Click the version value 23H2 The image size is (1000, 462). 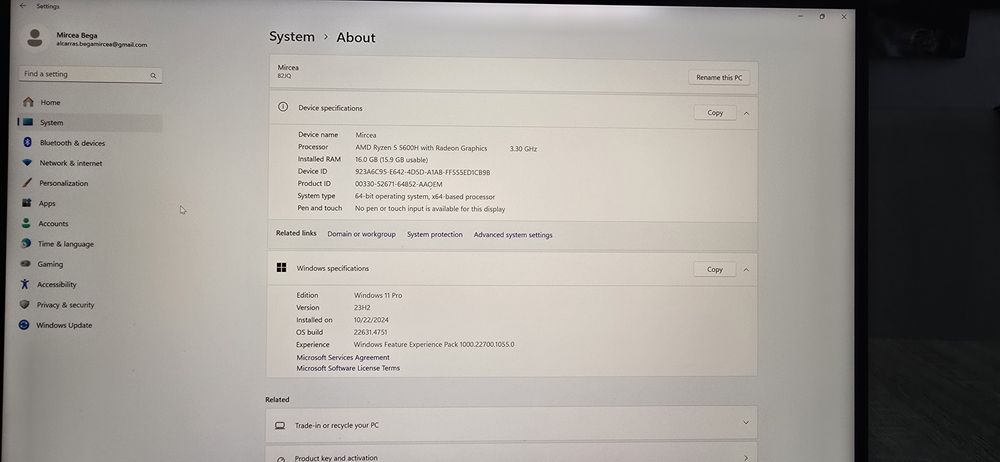[363, 308]
